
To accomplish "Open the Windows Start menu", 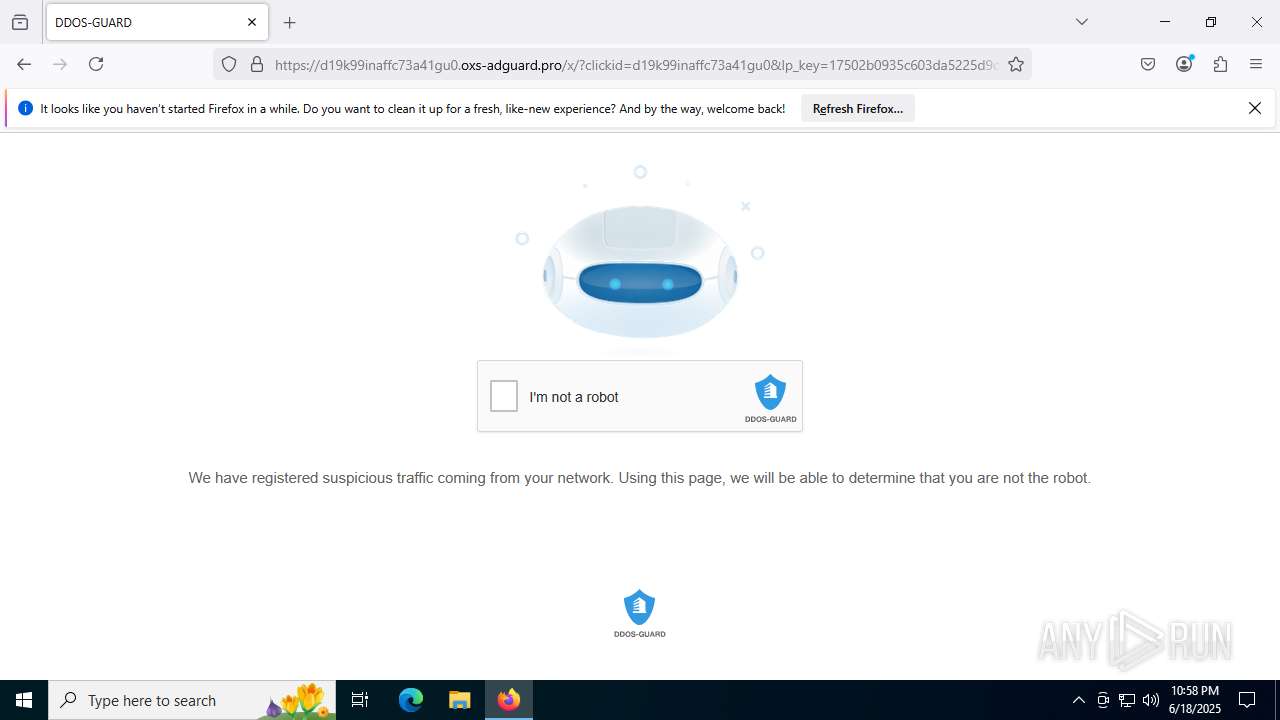I will tap(24, 700).
